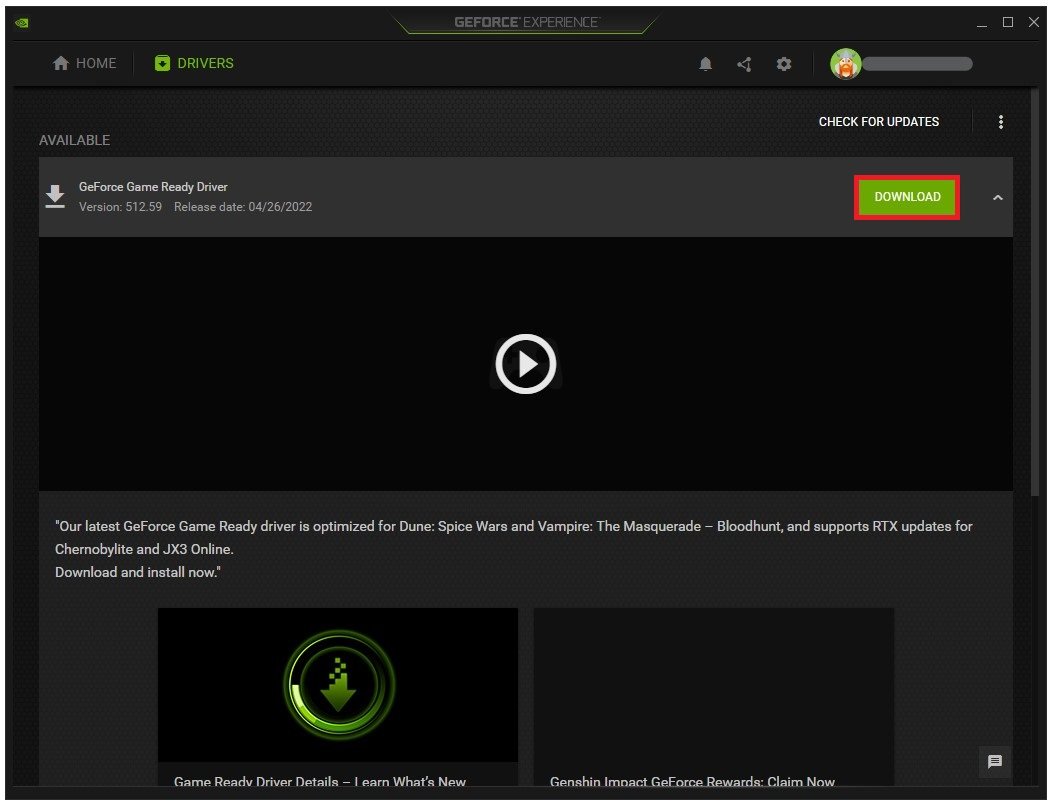Click 'Game Ready Driver Details' article title
The height and width of the screenshot is (804, 1052).
tap(320, 782)
